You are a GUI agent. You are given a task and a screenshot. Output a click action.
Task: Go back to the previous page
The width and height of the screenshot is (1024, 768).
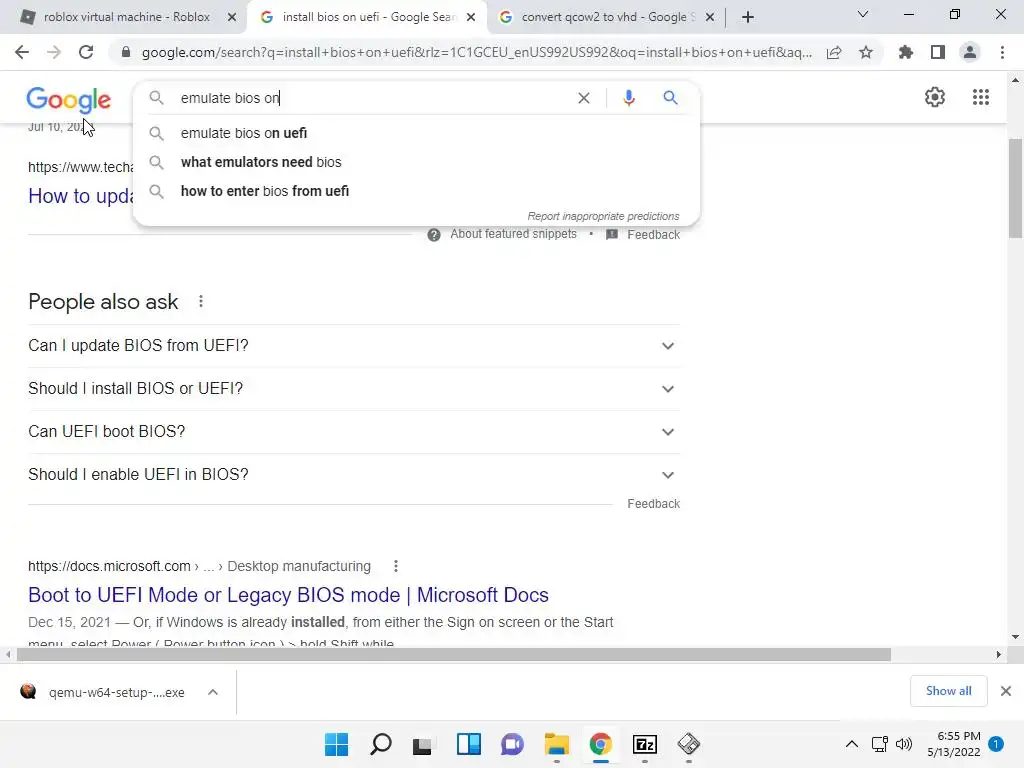coord(22,52)
